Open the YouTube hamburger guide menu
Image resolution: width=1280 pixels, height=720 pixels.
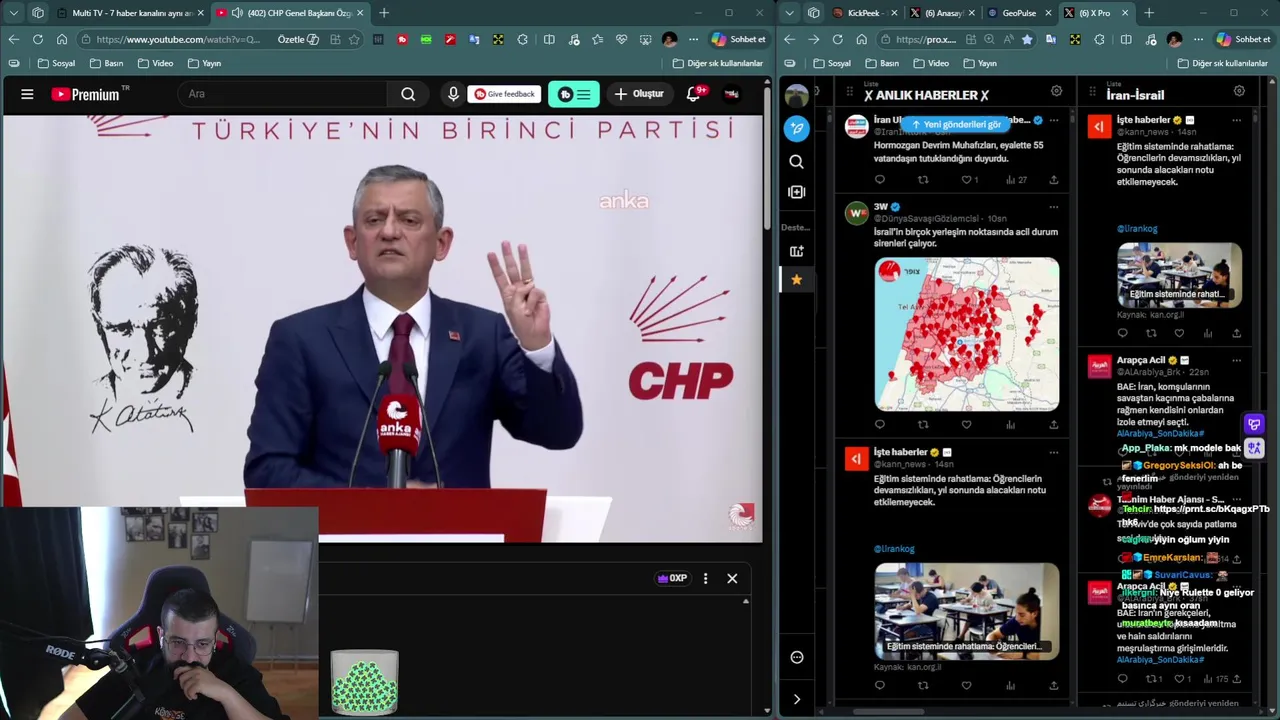tap(27, 94)
